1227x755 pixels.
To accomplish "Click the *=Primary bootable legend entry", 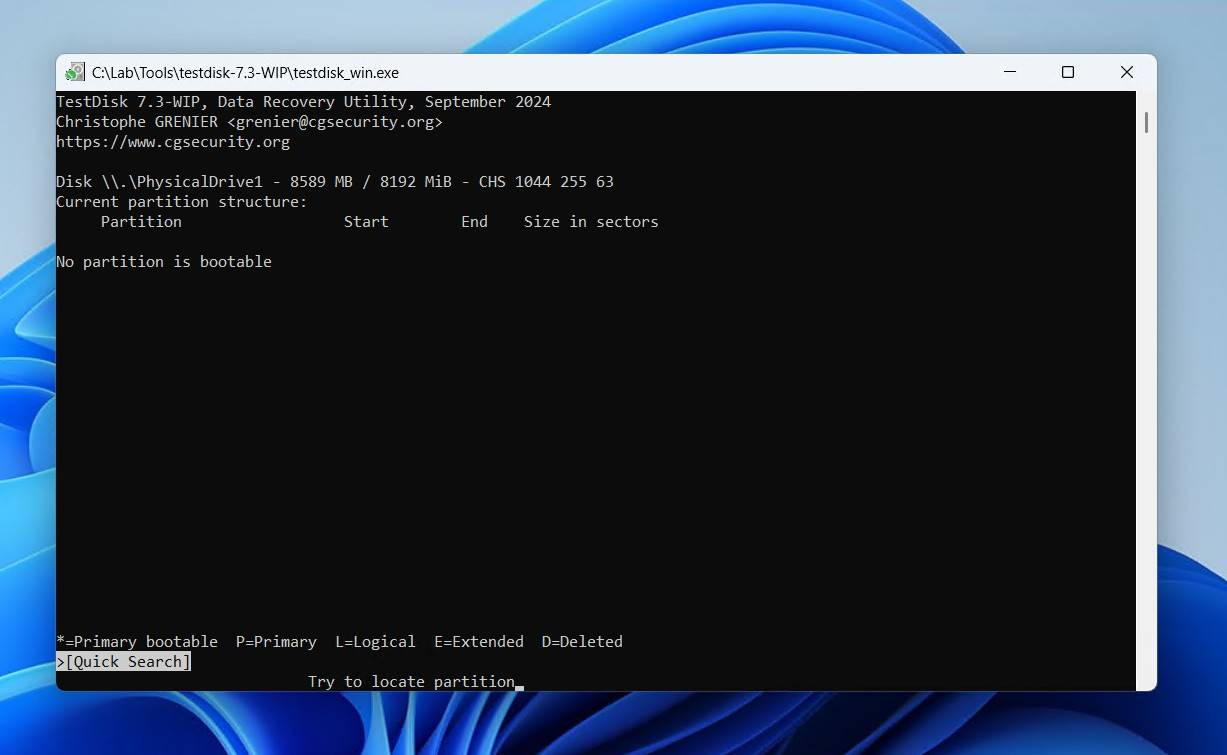I will point(137,642).
